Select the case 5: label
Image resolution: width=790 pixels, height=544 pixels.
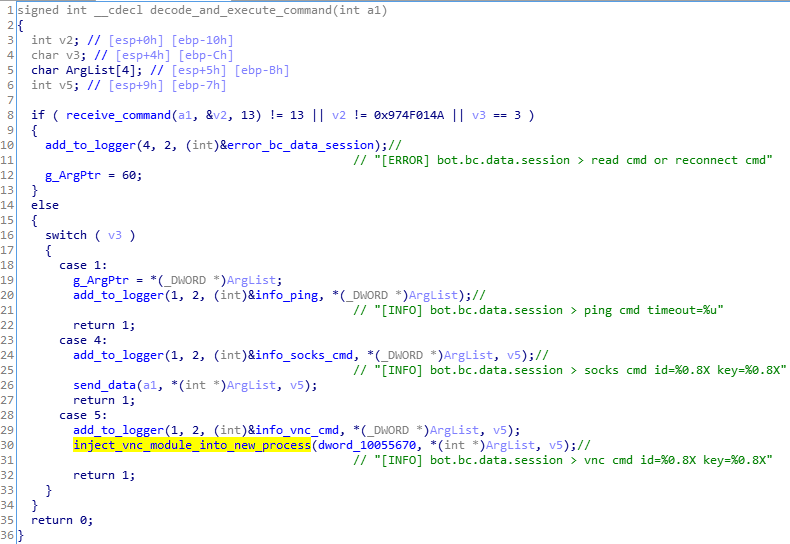click(83, 416)
